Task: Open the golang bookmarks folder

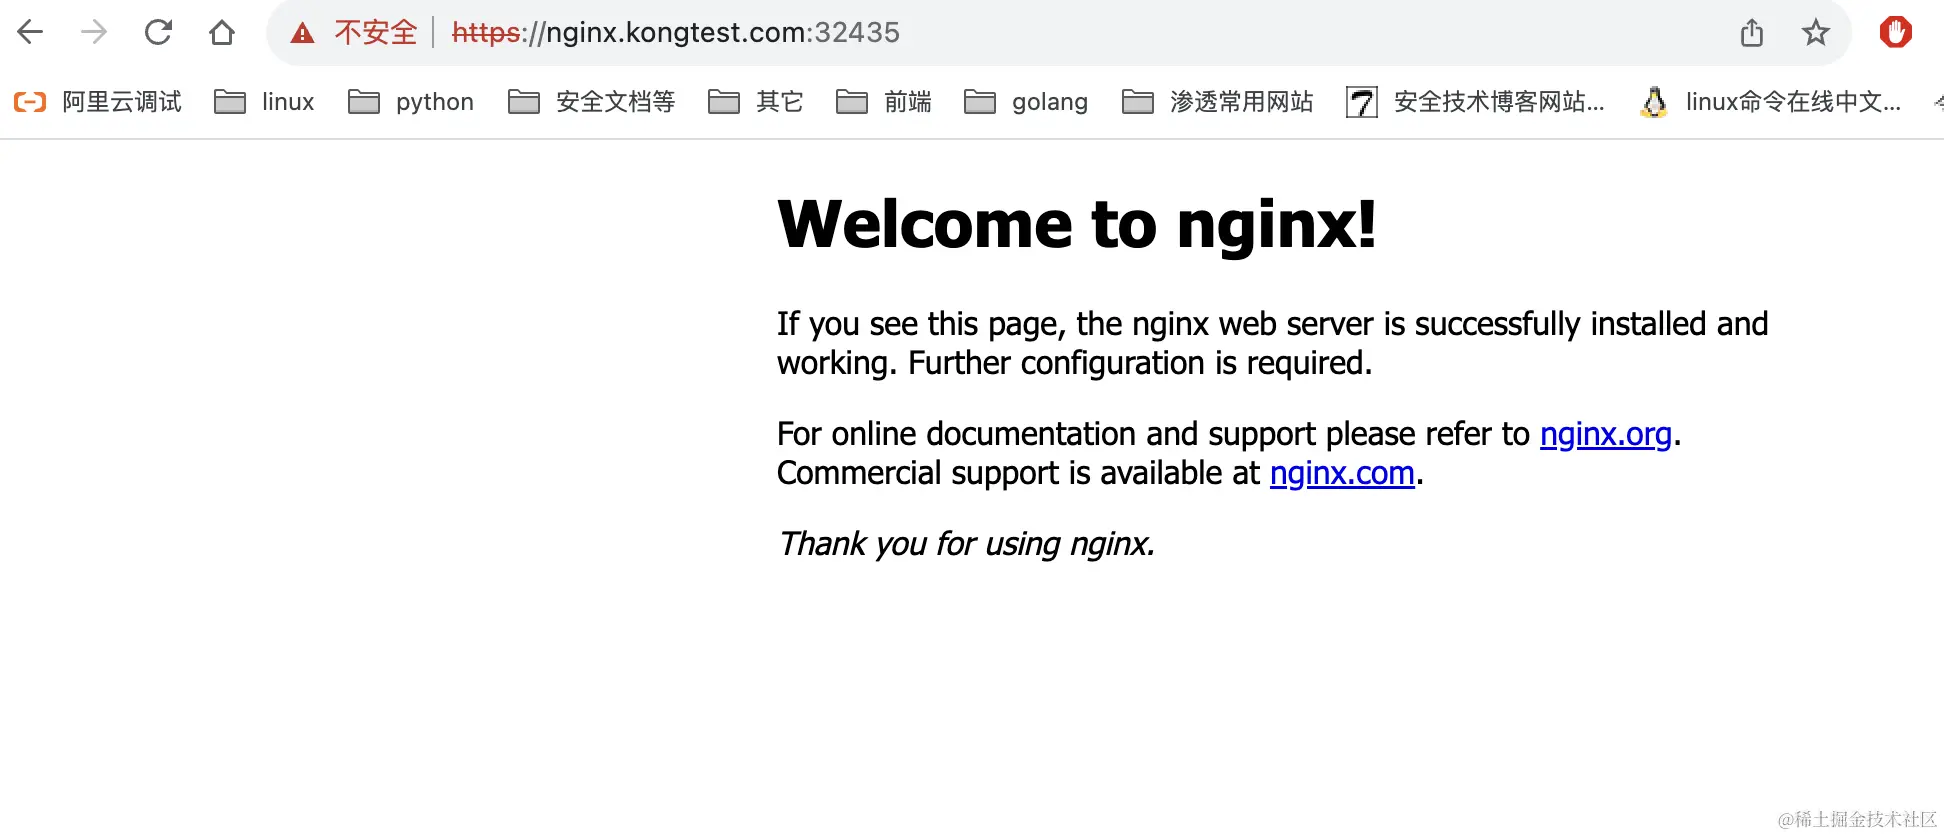Action: (x=1026, y=102)
